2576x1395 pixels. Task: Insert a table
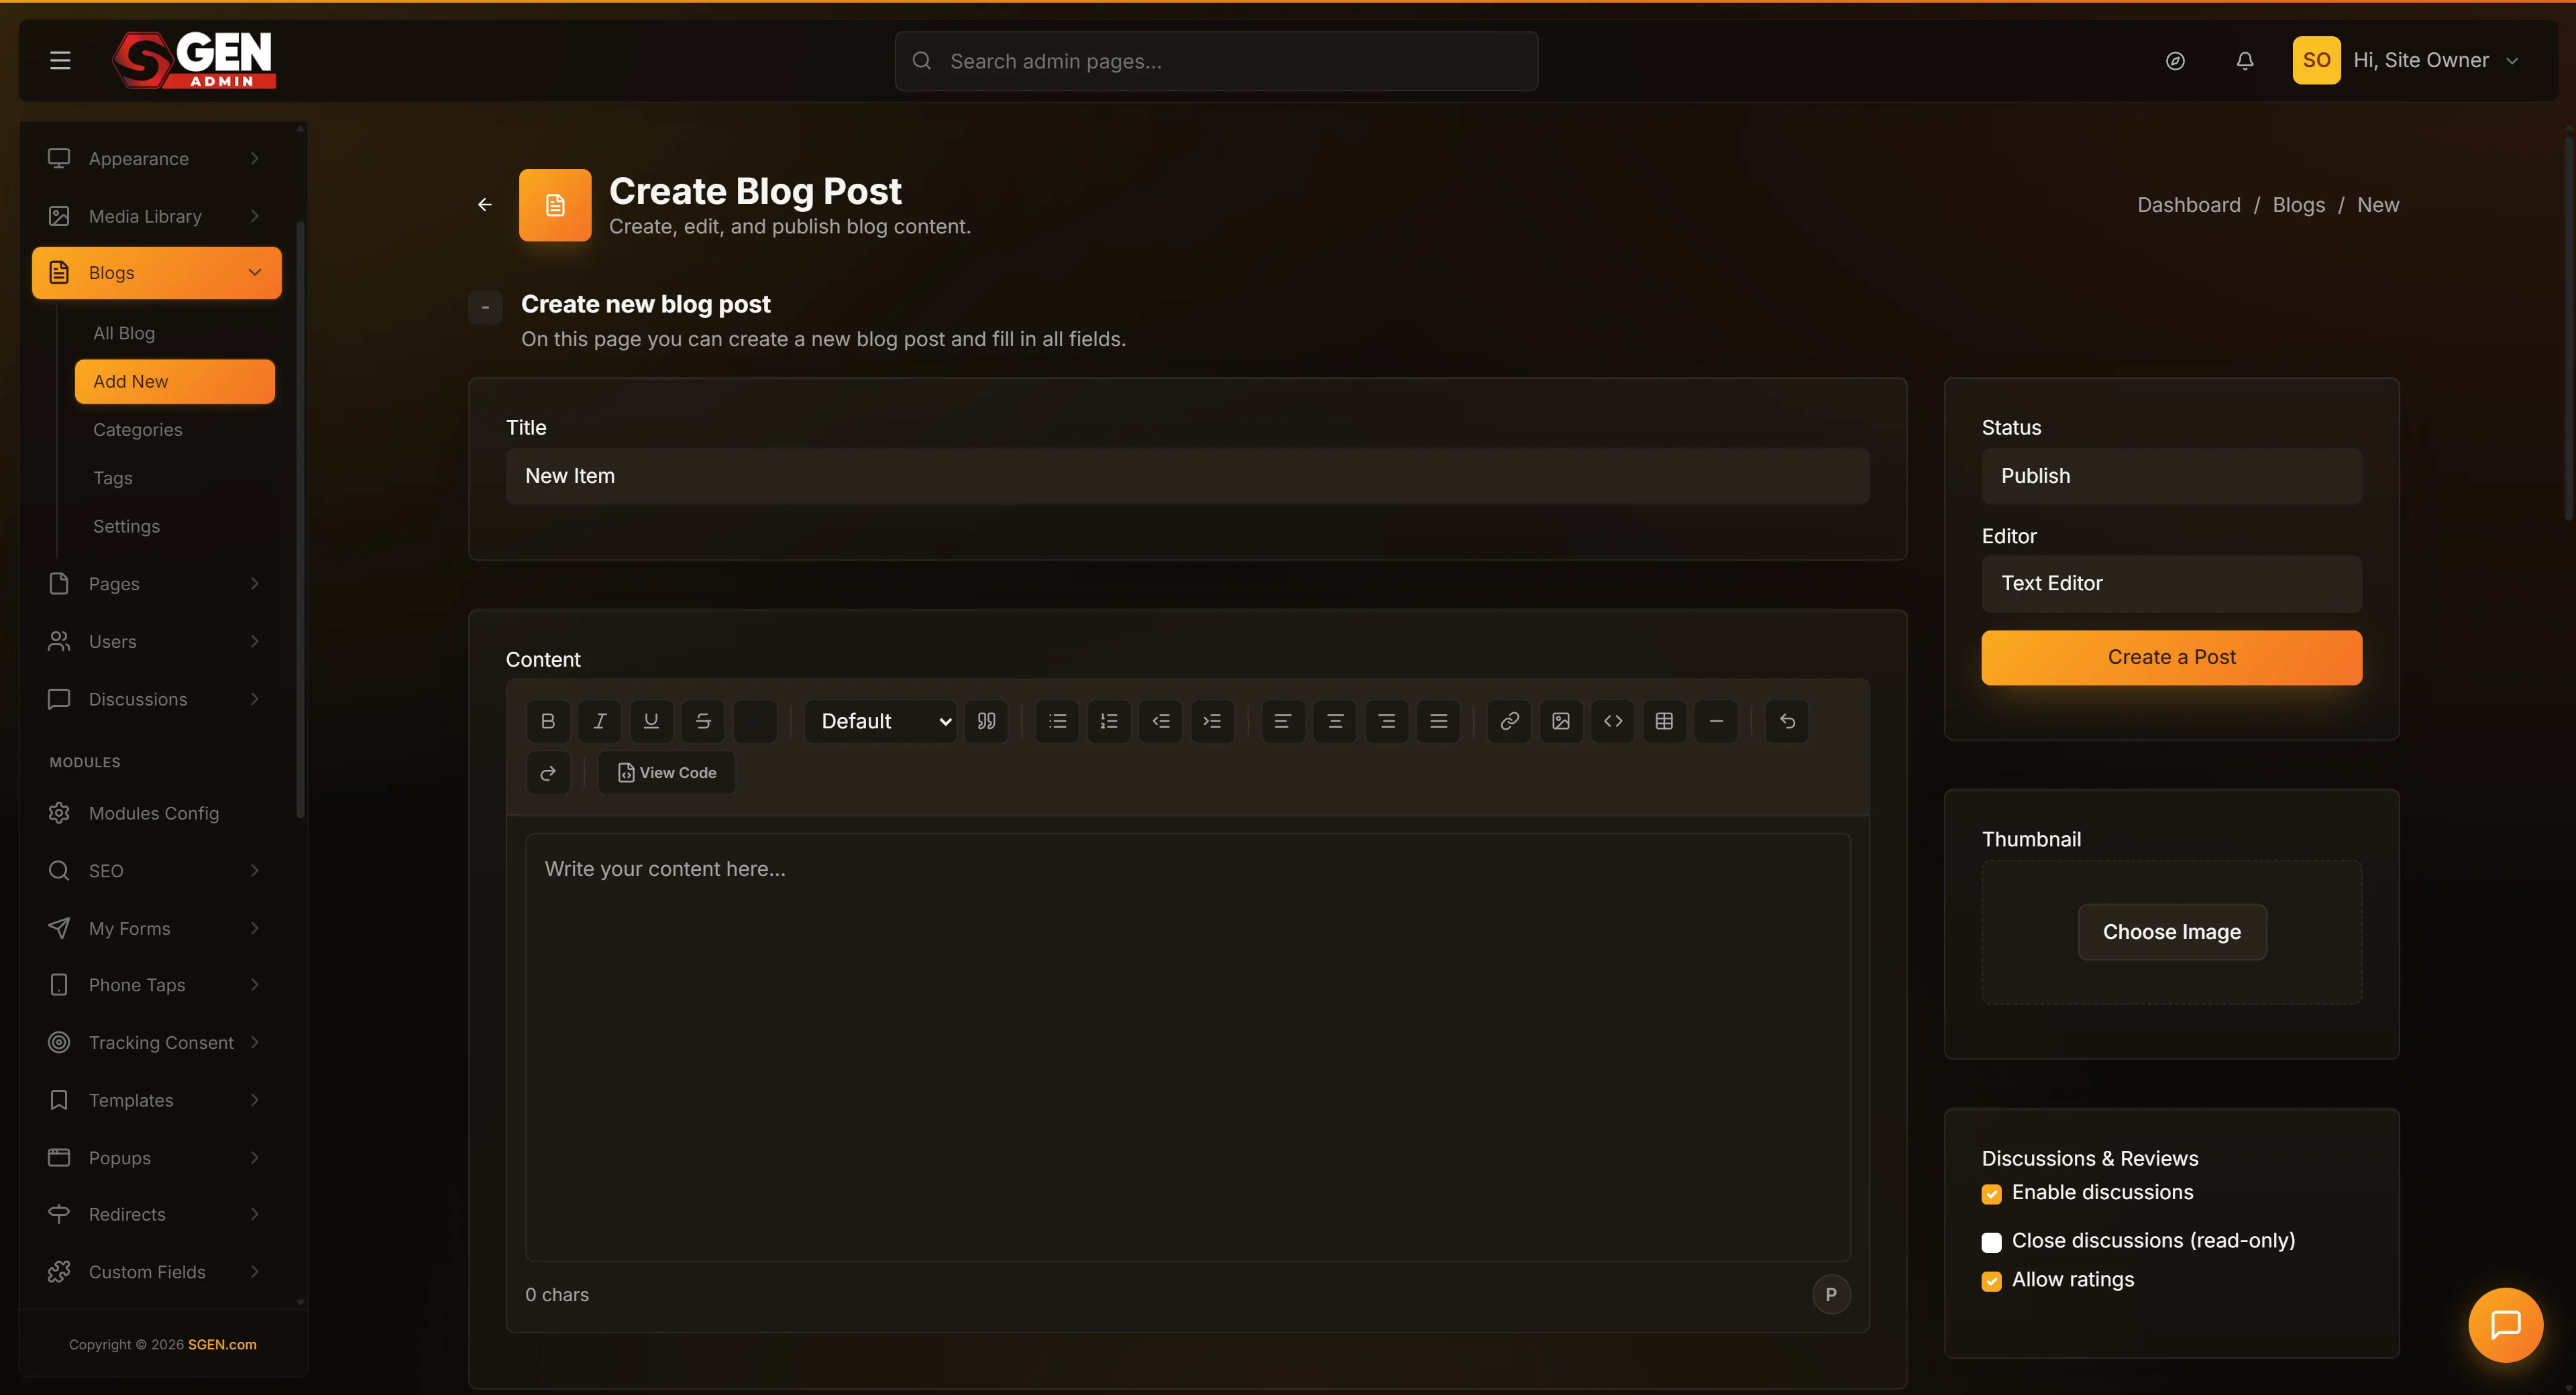point(1664,721)
